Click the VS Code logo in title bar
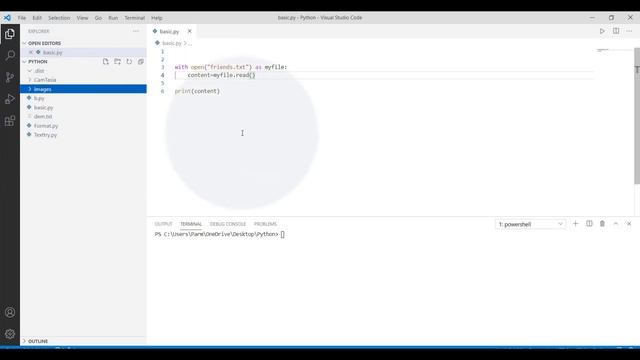Screen dimensions: 640x360 7,18
